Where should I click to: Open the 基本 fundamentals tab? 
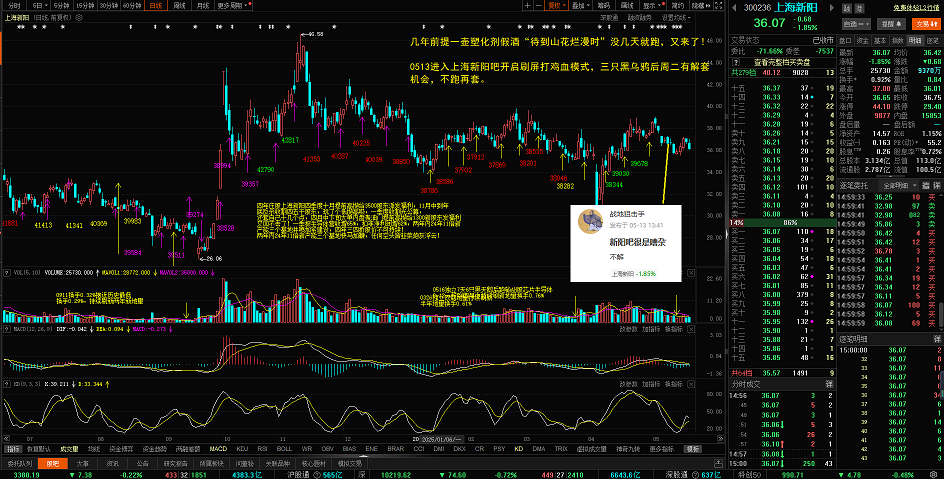(880, 40)
